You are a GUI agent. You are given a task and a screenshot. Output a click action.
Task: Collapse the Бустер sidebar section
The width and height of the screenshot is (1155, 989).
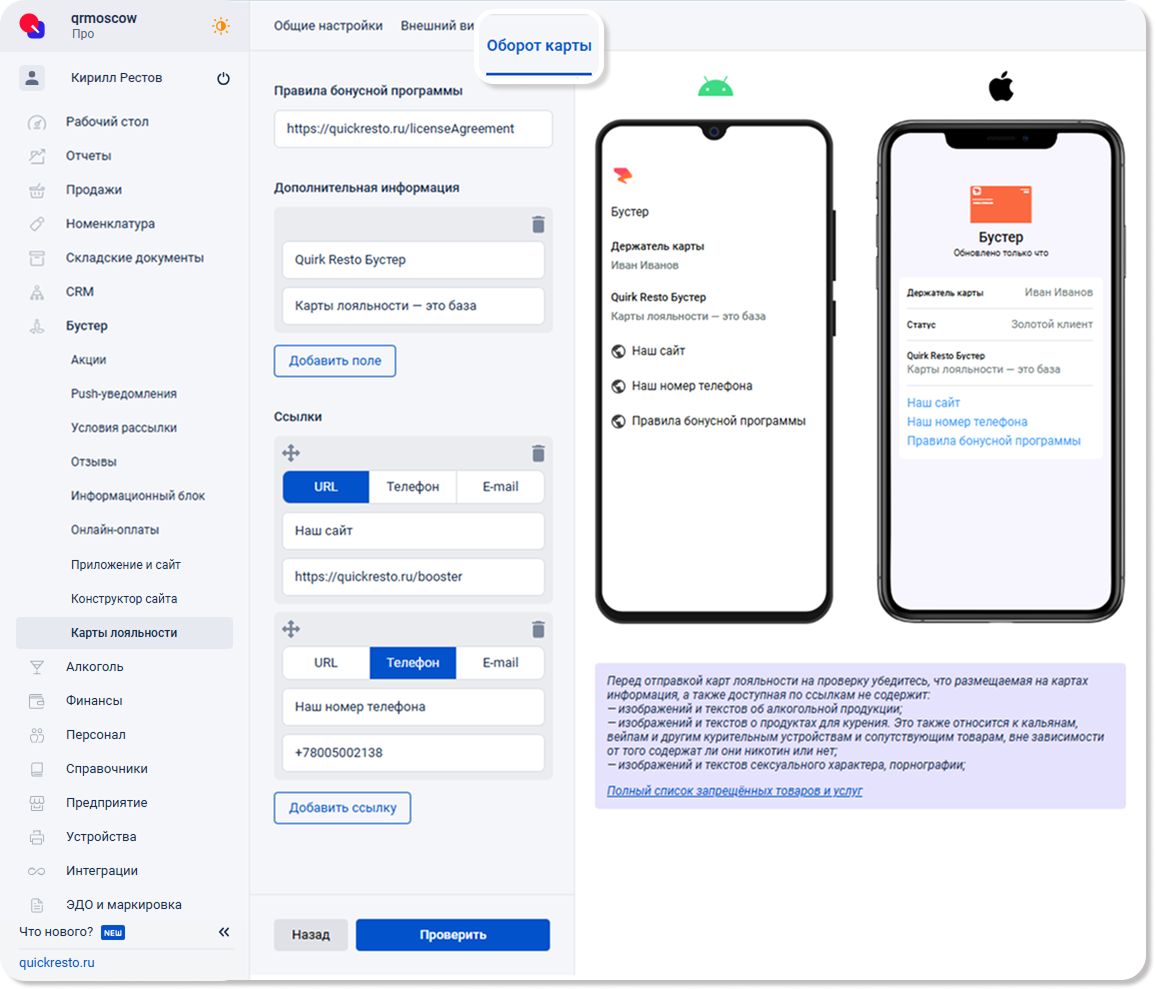pos(86,326)
